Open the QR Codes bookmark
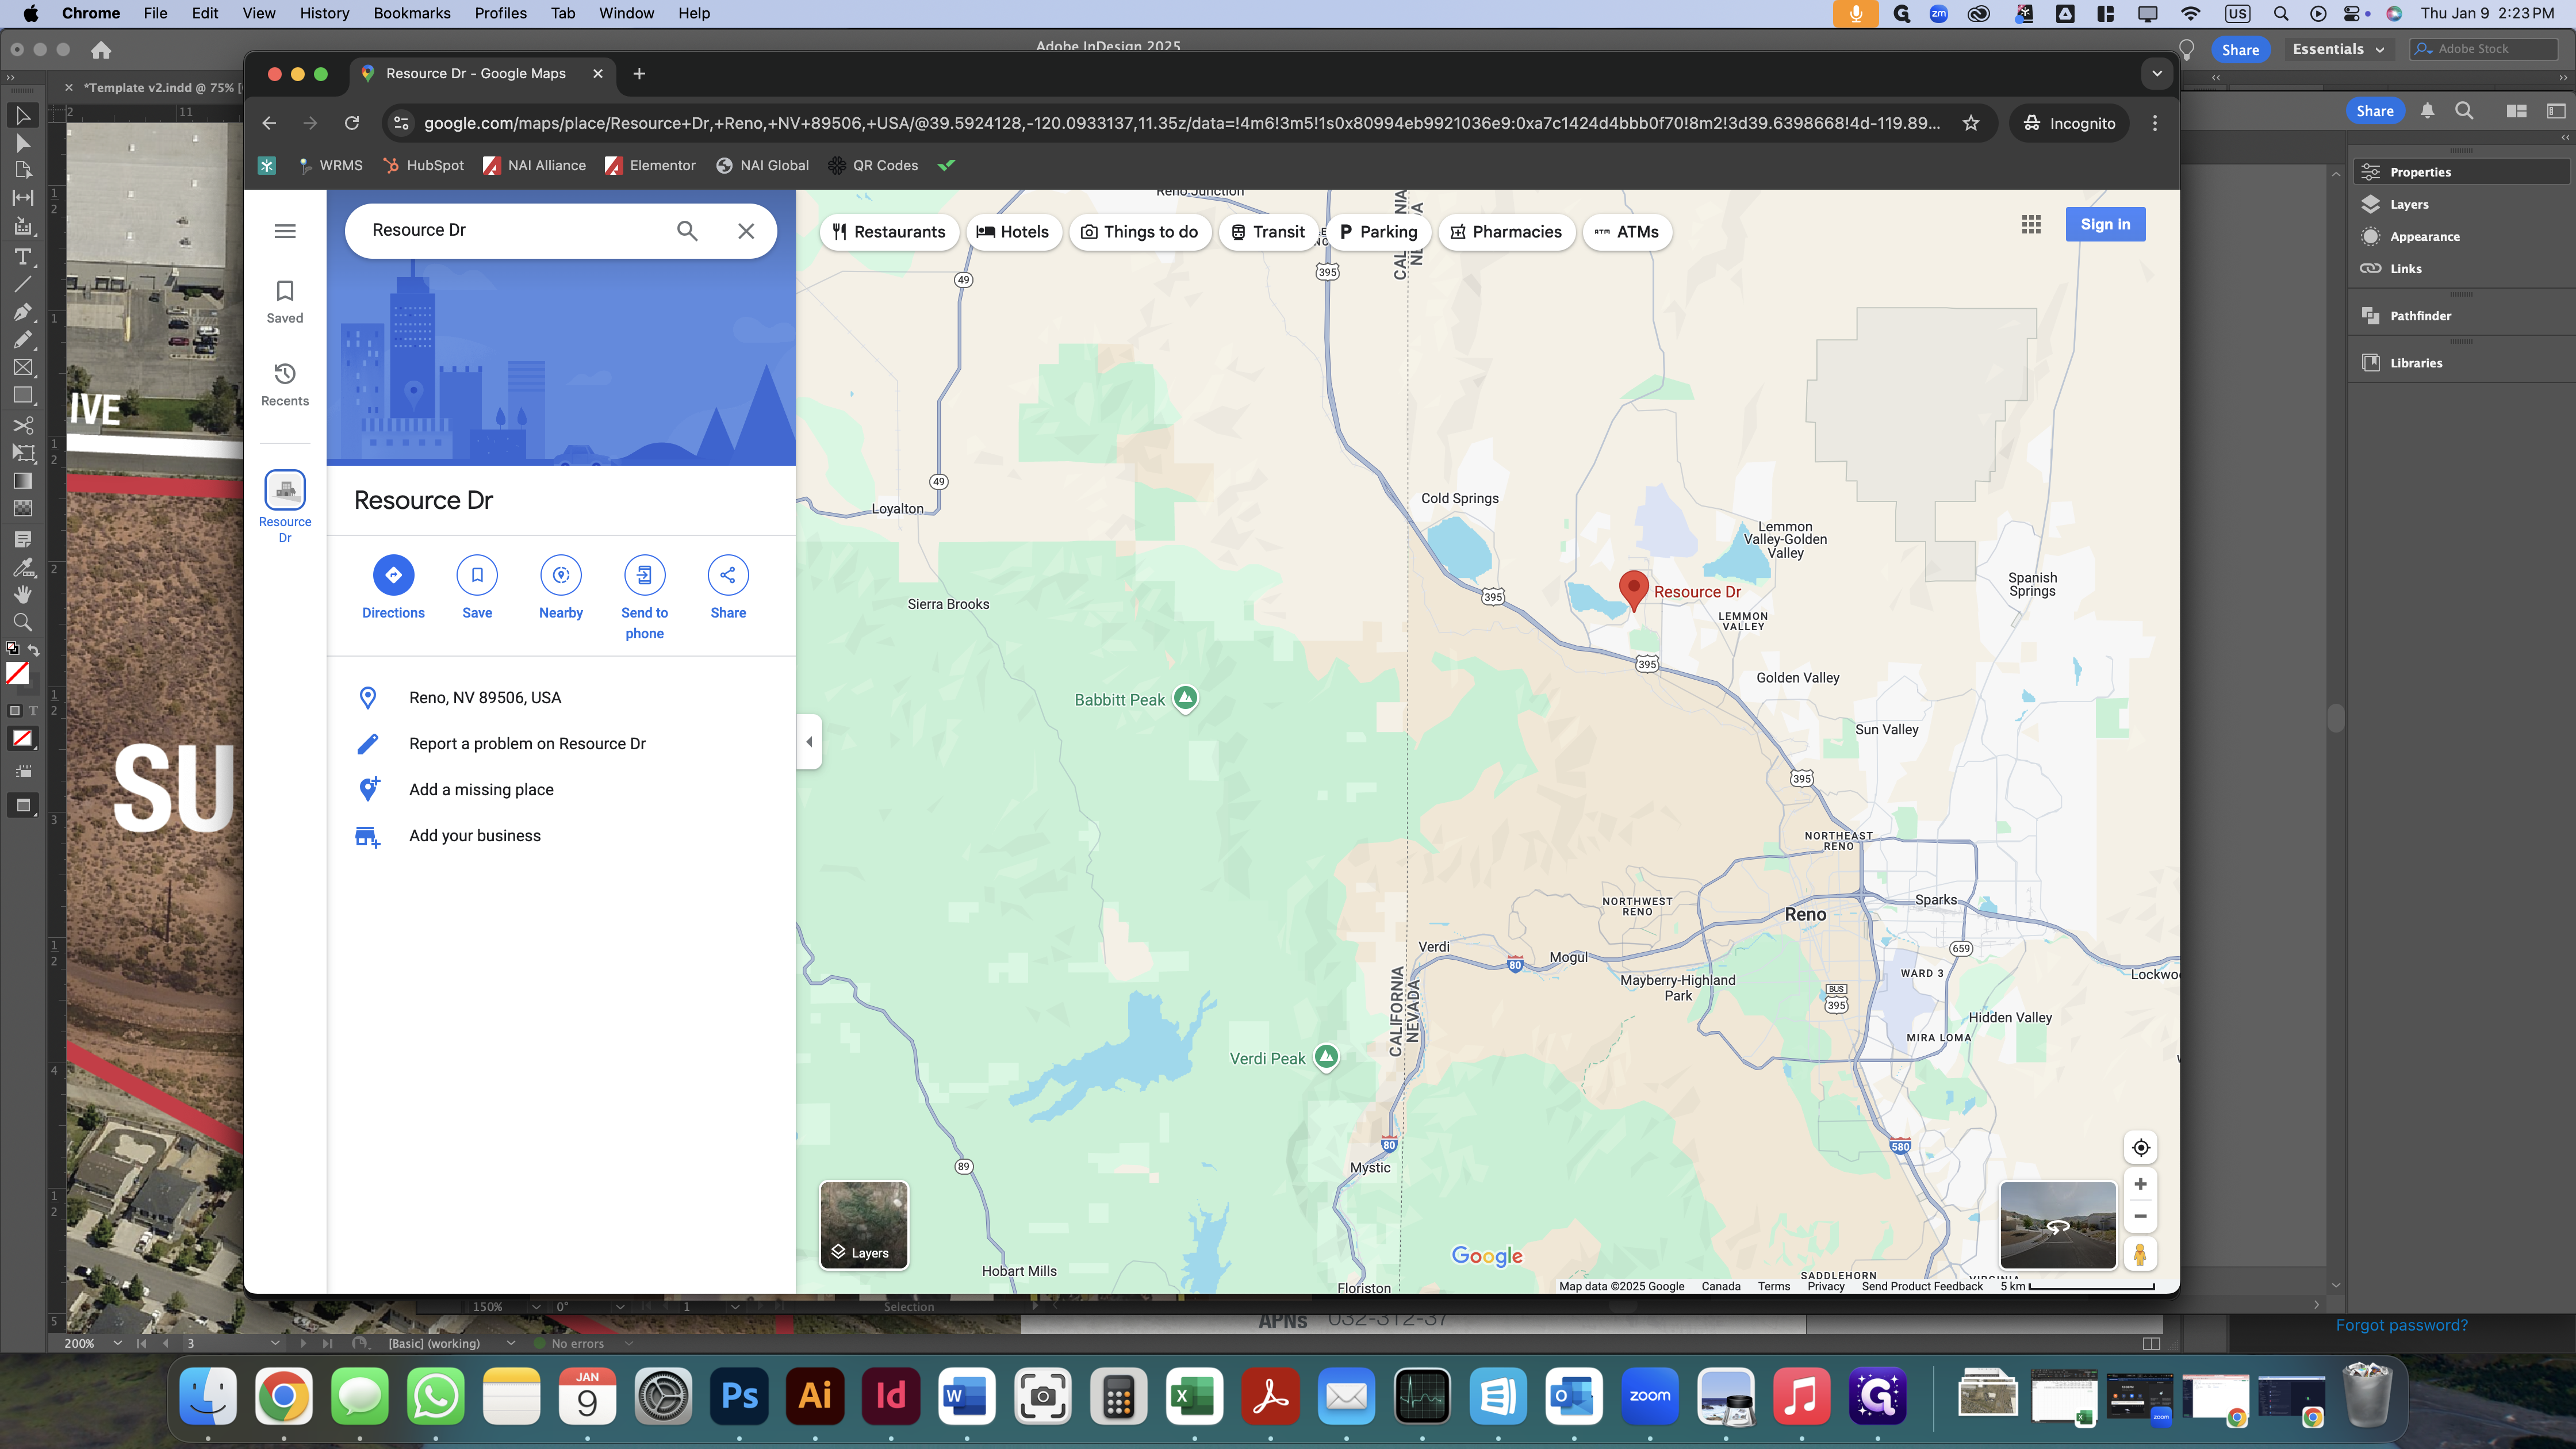 (873, 165)
